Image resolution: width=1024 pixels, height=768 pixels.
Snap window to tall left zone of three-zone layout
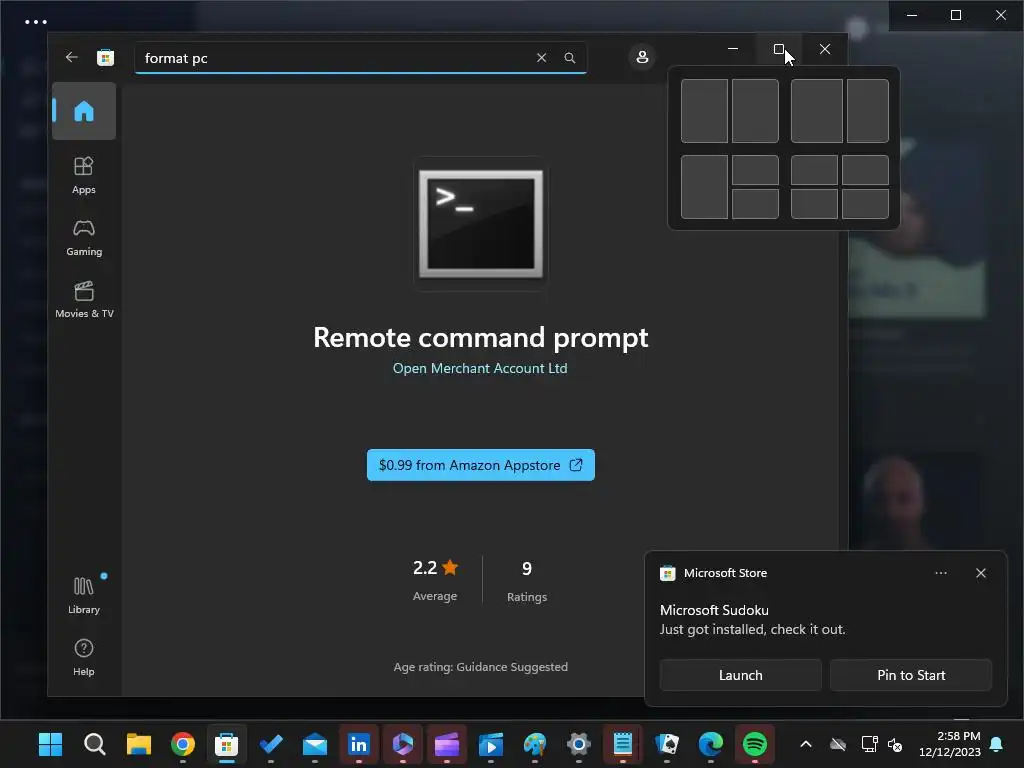tap(704, 187)
